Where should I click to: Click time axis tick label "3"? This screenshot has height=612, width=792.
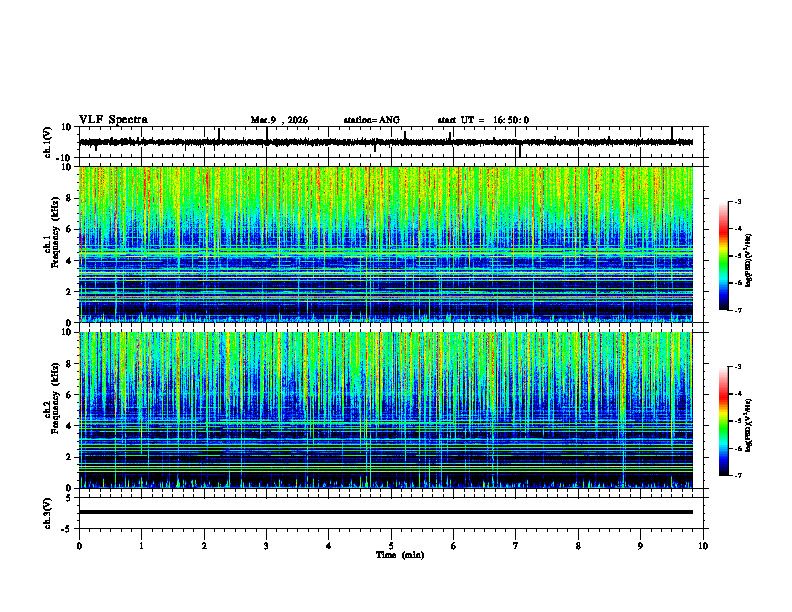[267, 546]
